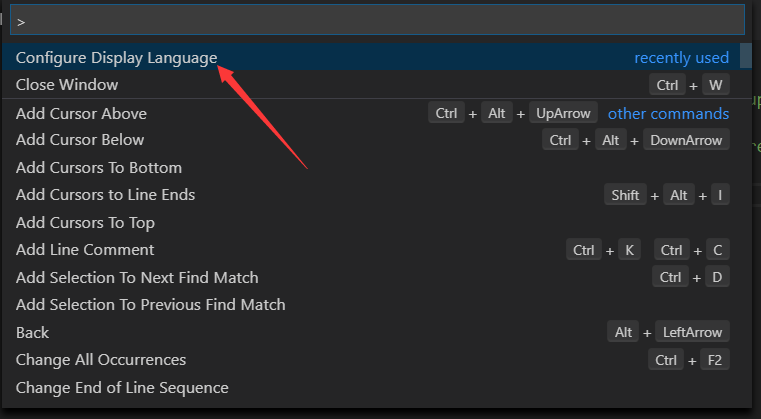Click the Ctrl+F2 keybinding badge
Viewport: 761px width, 419px height.
click(689, 360)
